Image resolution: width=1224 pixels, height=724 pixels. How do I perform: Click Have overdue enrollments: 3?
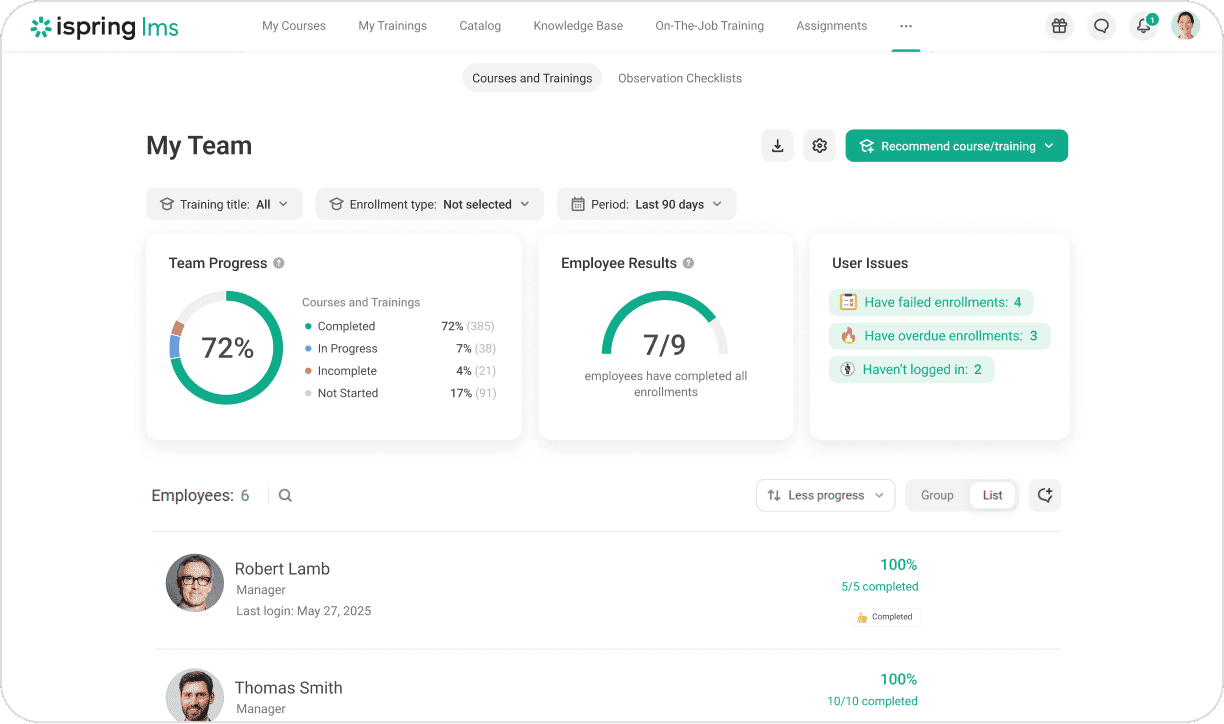(x=939, y=336)
